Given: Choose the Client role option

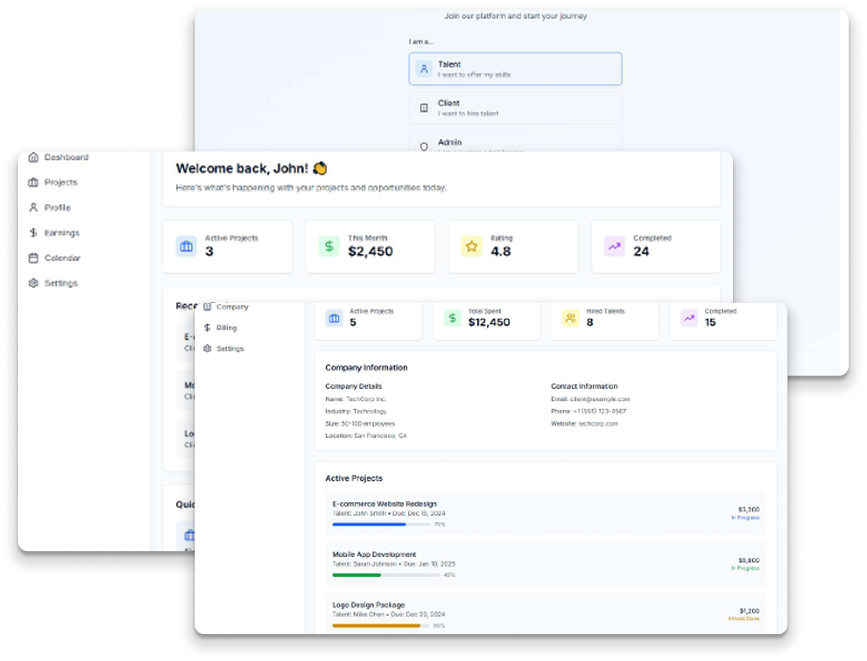Looking at the screenshot, I should click(x=515, y=108).
